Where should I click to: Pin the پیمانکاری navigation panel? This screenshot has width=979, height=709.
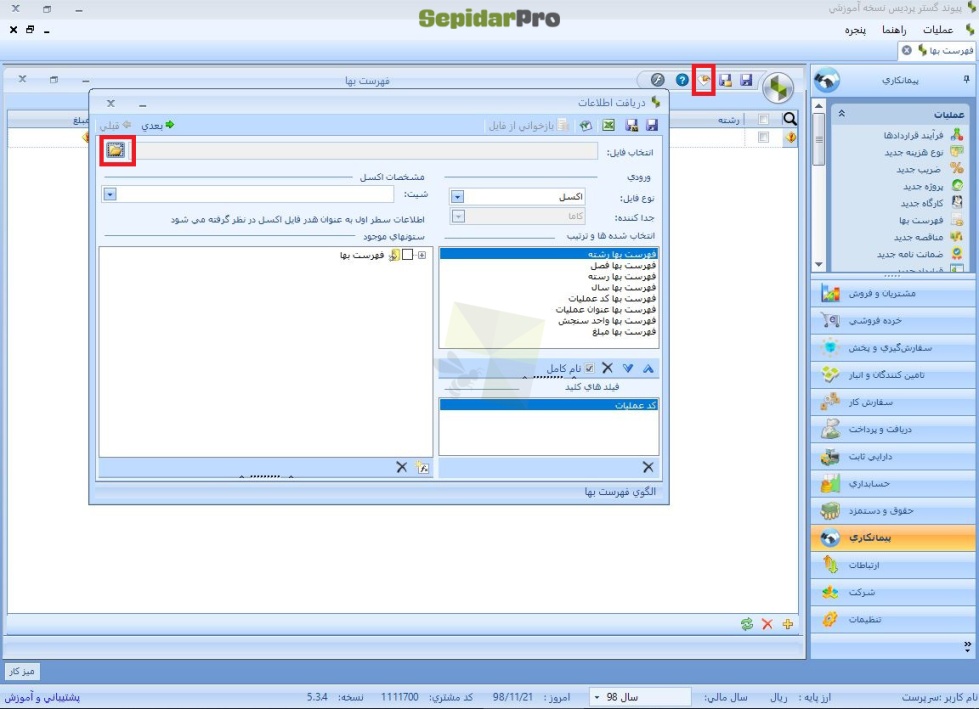966,79
